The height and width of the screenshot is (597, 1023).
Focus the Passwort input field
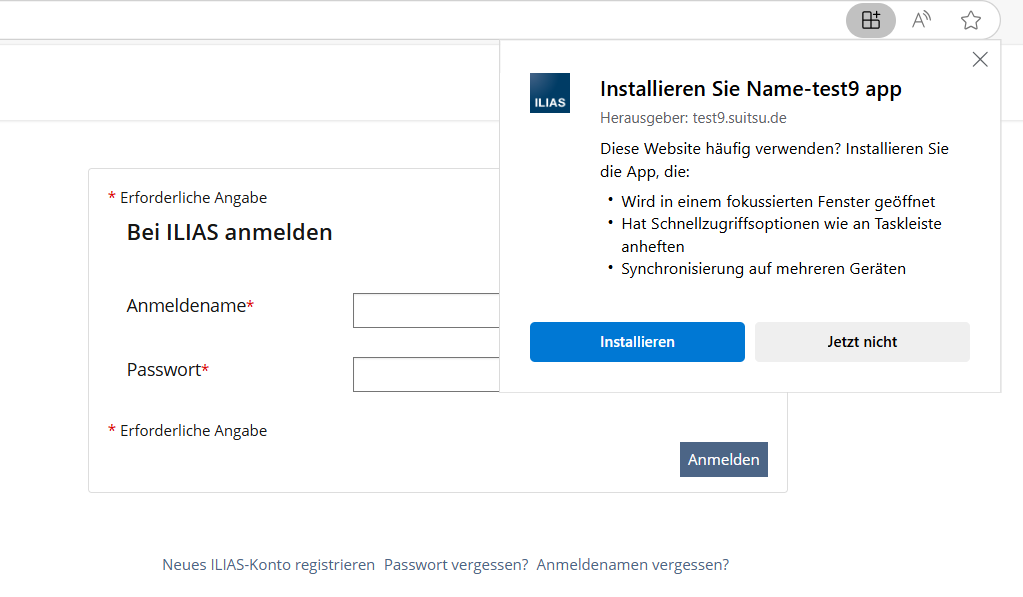(x=426, y=374)
